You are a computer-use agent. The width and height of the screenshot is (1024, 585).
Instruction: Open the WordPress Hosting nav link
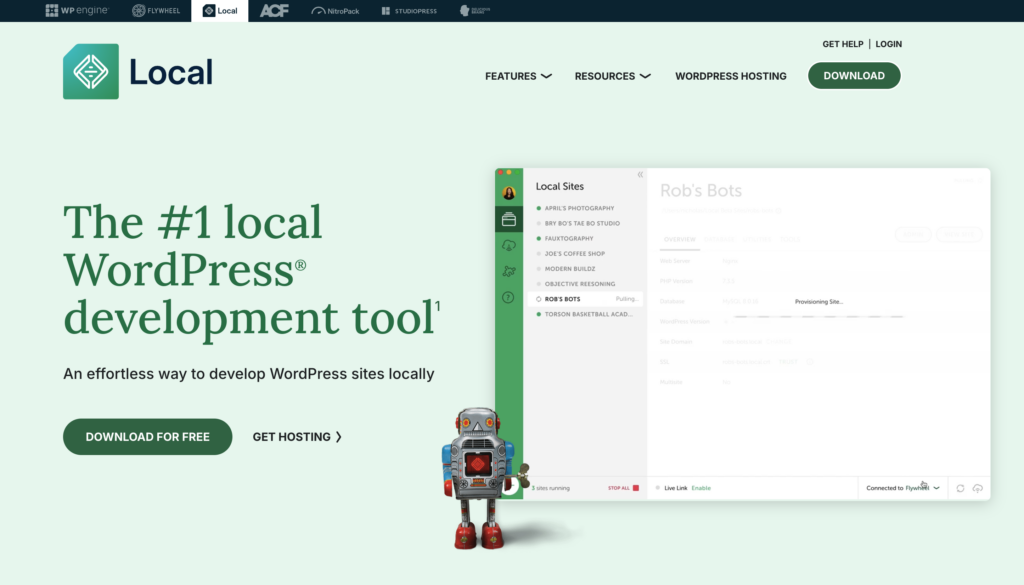pos(730,76)
